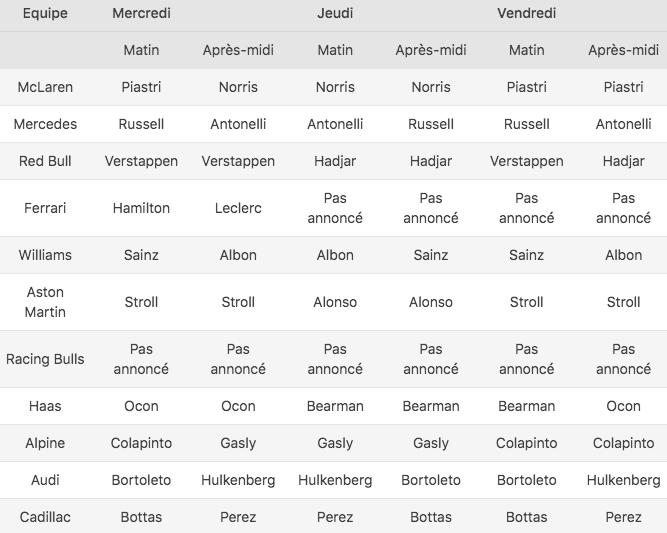667x533 pixels.
Task: Select the Hamilton cell in Ferrari row
Action: coord(141,208)
